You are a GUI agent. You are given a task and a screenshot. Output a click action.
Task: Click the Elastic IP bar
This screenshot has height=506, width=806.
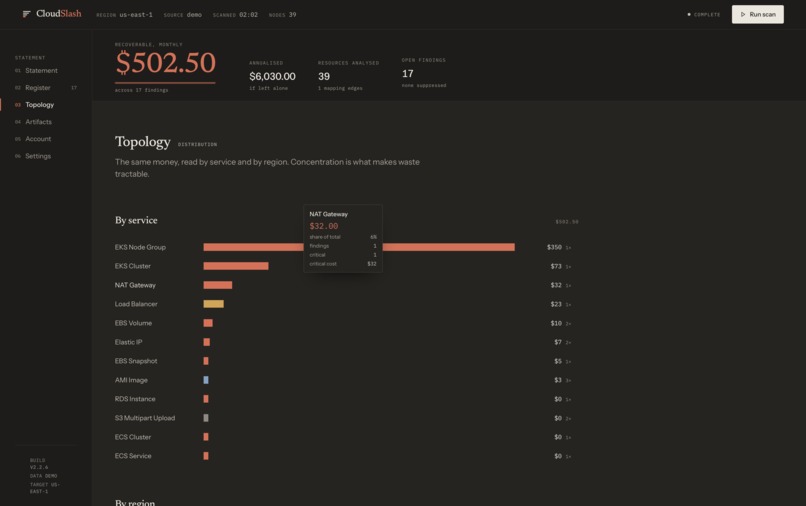(x=207, y=342)
